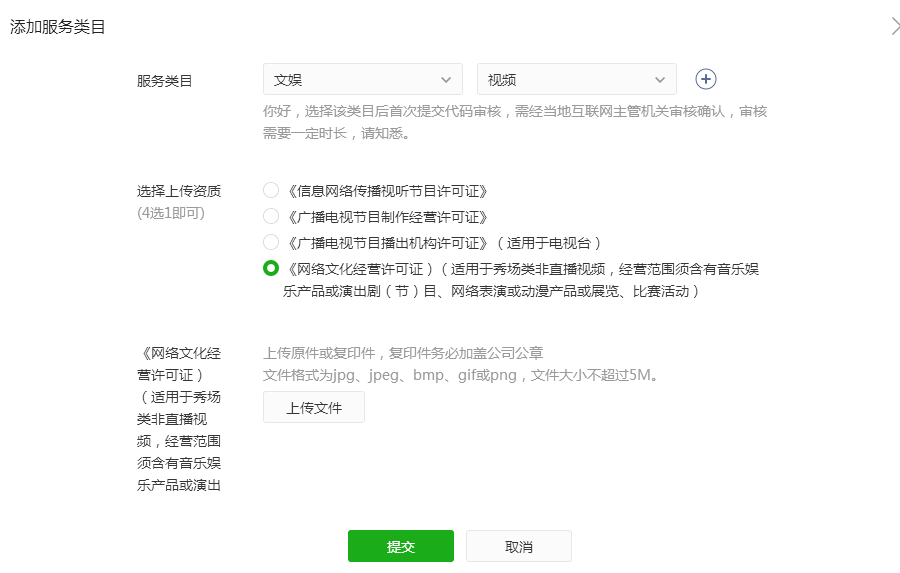
Task: Select 广播电视节目制作经营许可证 radio button
Action: coord(271,216)
